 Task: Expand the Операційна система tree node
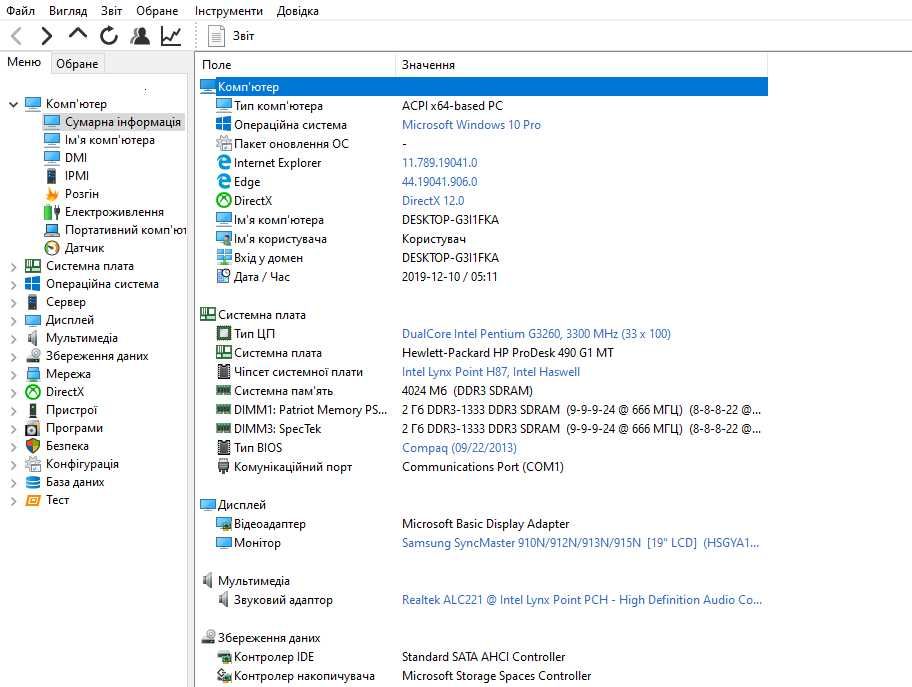pyautogui.click(x=13, y=285)
